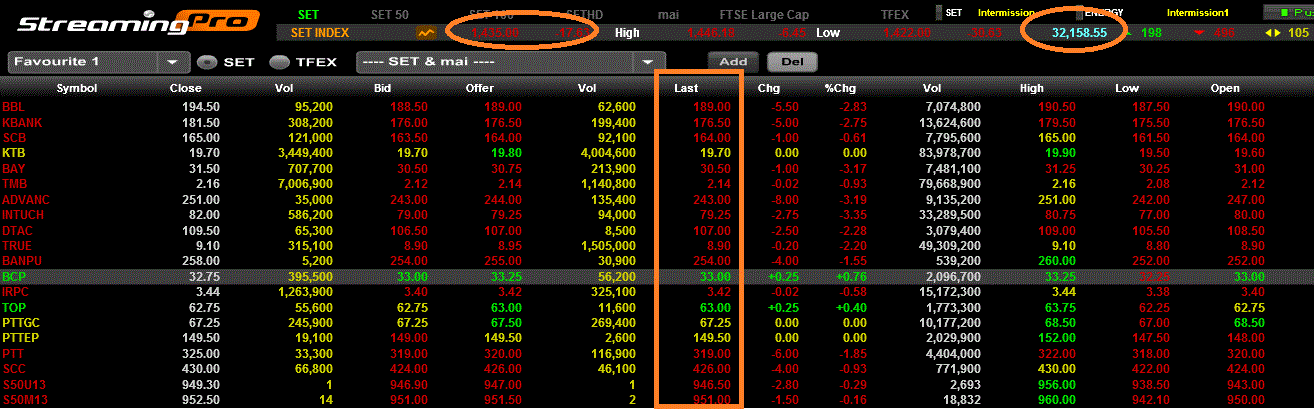Click the %Chg column header
The width and height of the screenshot is (1314, 410).
pos(838,88)
